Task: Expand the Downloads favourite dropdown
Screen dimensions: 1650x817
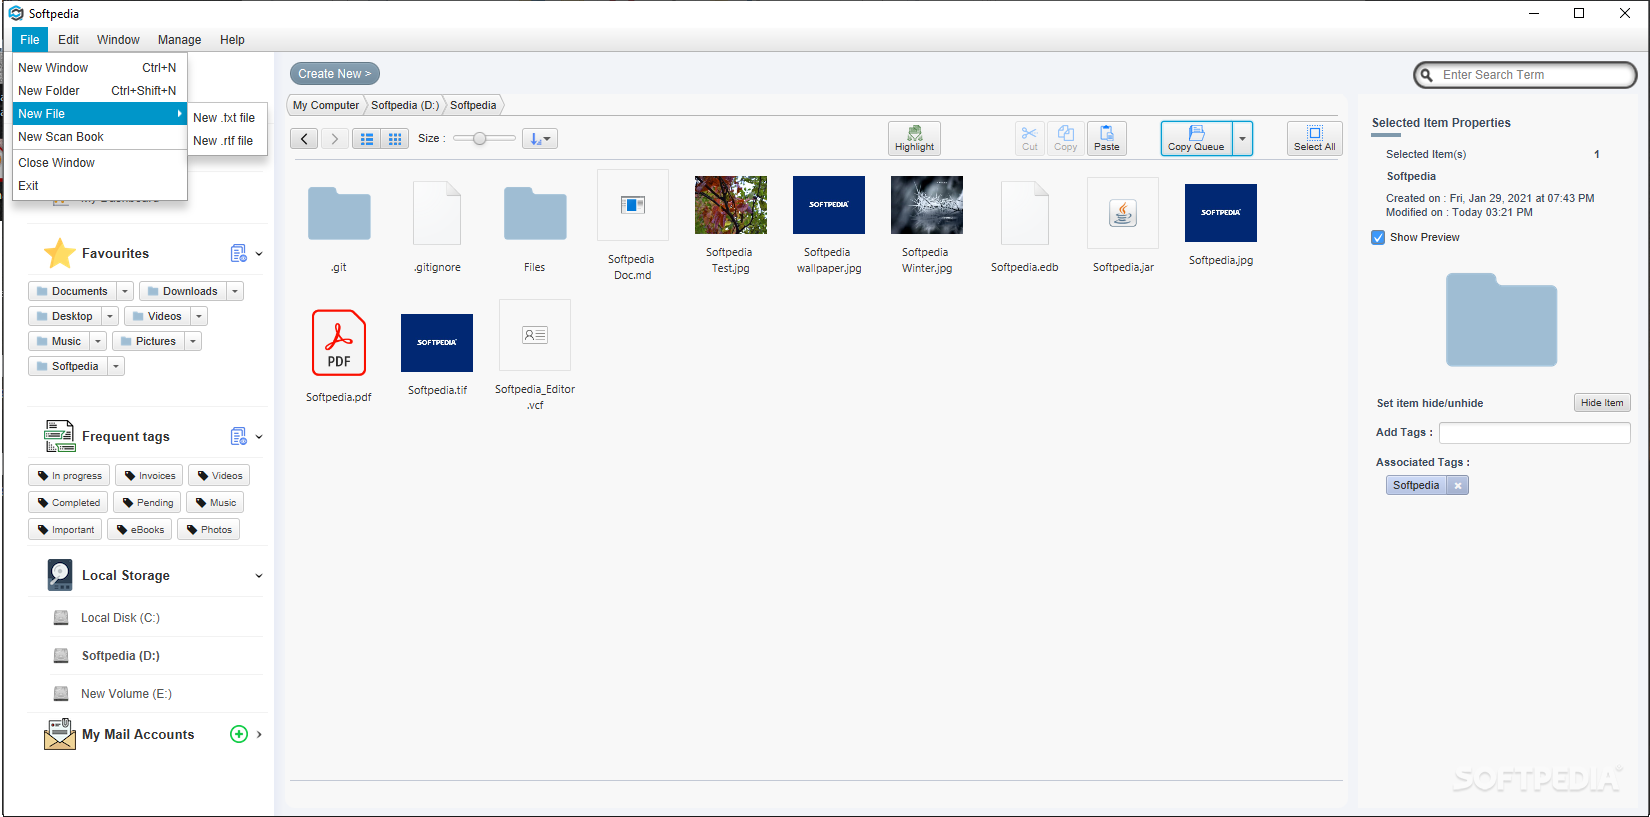Action: pyautogui.click(x=235, y=291)
